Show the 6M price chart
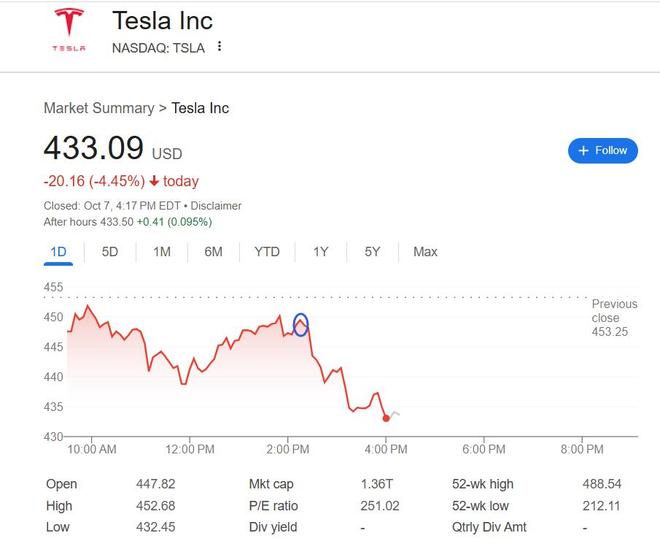 click(x=213, y=252)
